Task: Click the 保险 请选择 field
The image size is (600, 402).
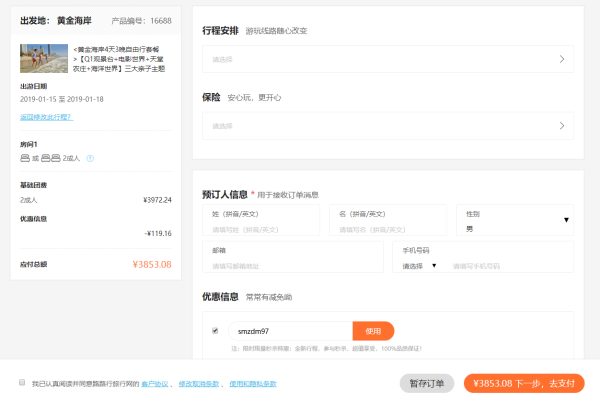Action: pos(388,126)
